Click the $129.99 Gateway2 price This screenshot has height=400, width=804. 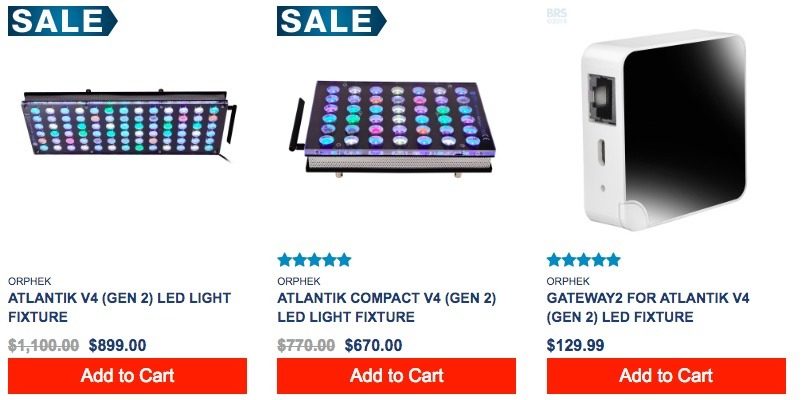pos(575,345)
